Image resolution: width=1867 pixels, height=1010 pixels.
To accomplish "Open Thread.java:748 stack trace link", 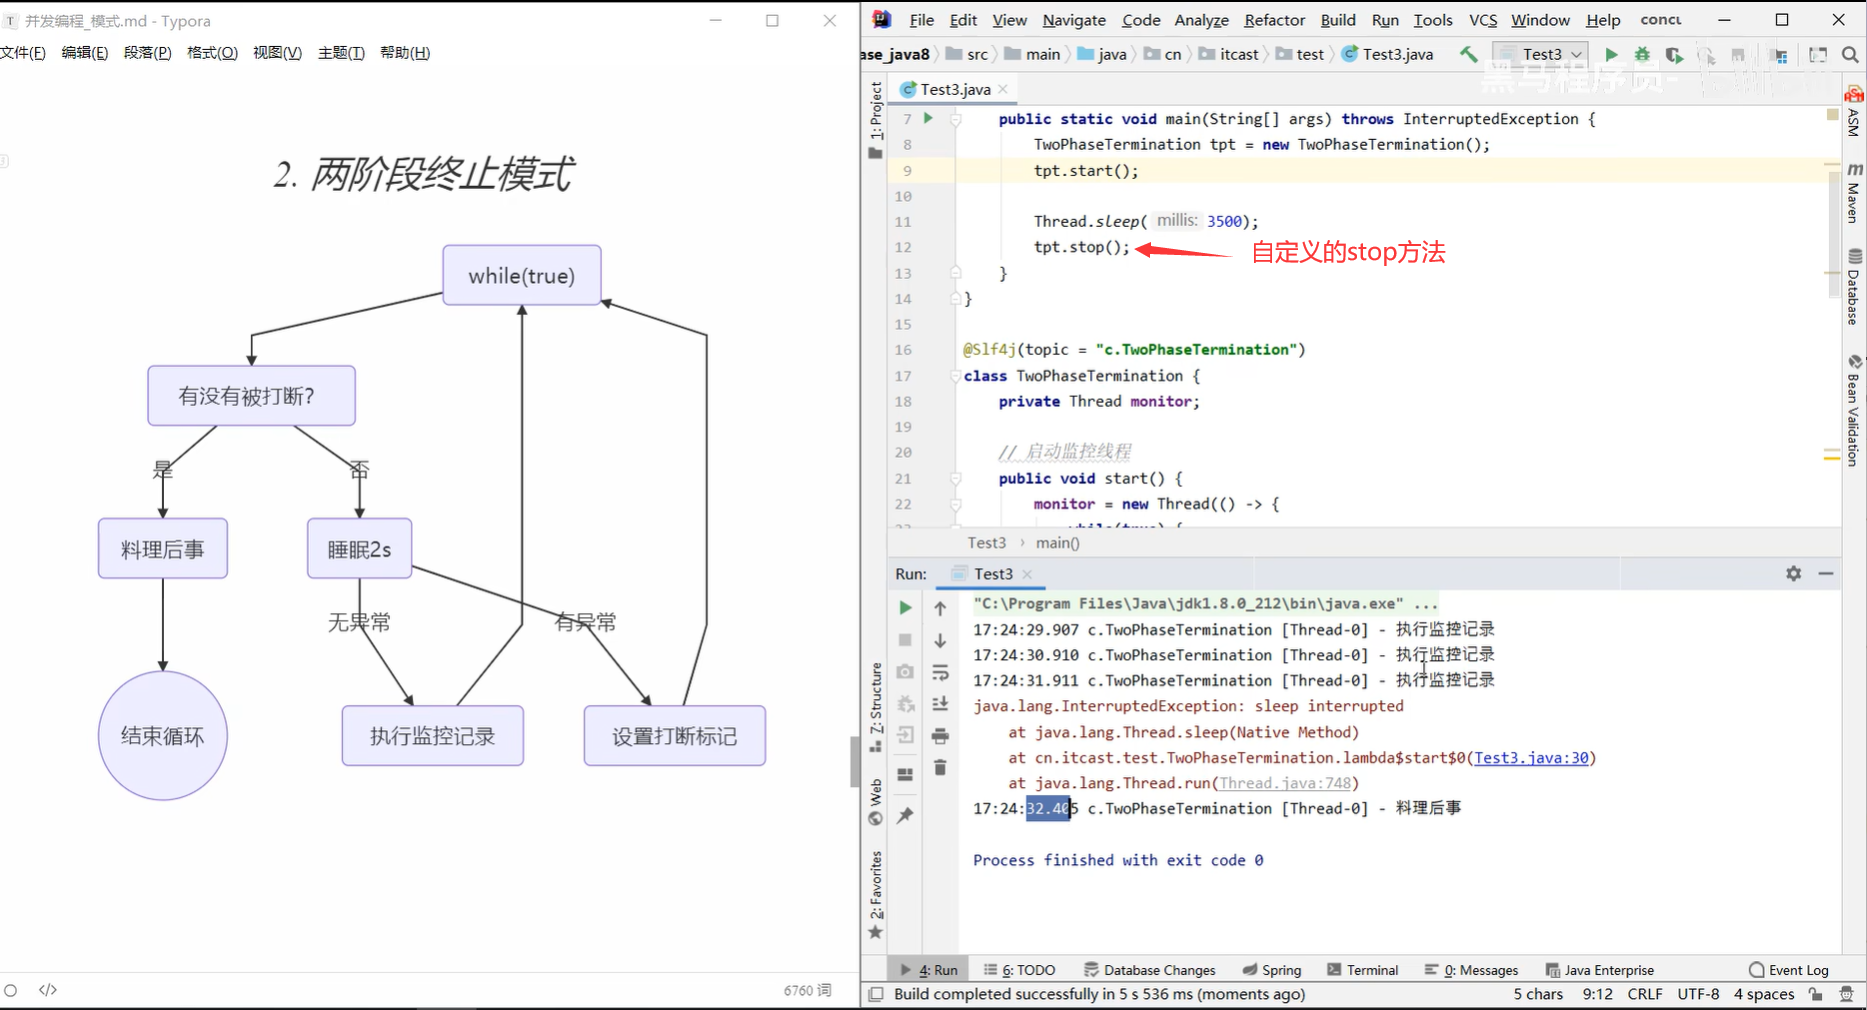I will click(x=1285, y=783).
